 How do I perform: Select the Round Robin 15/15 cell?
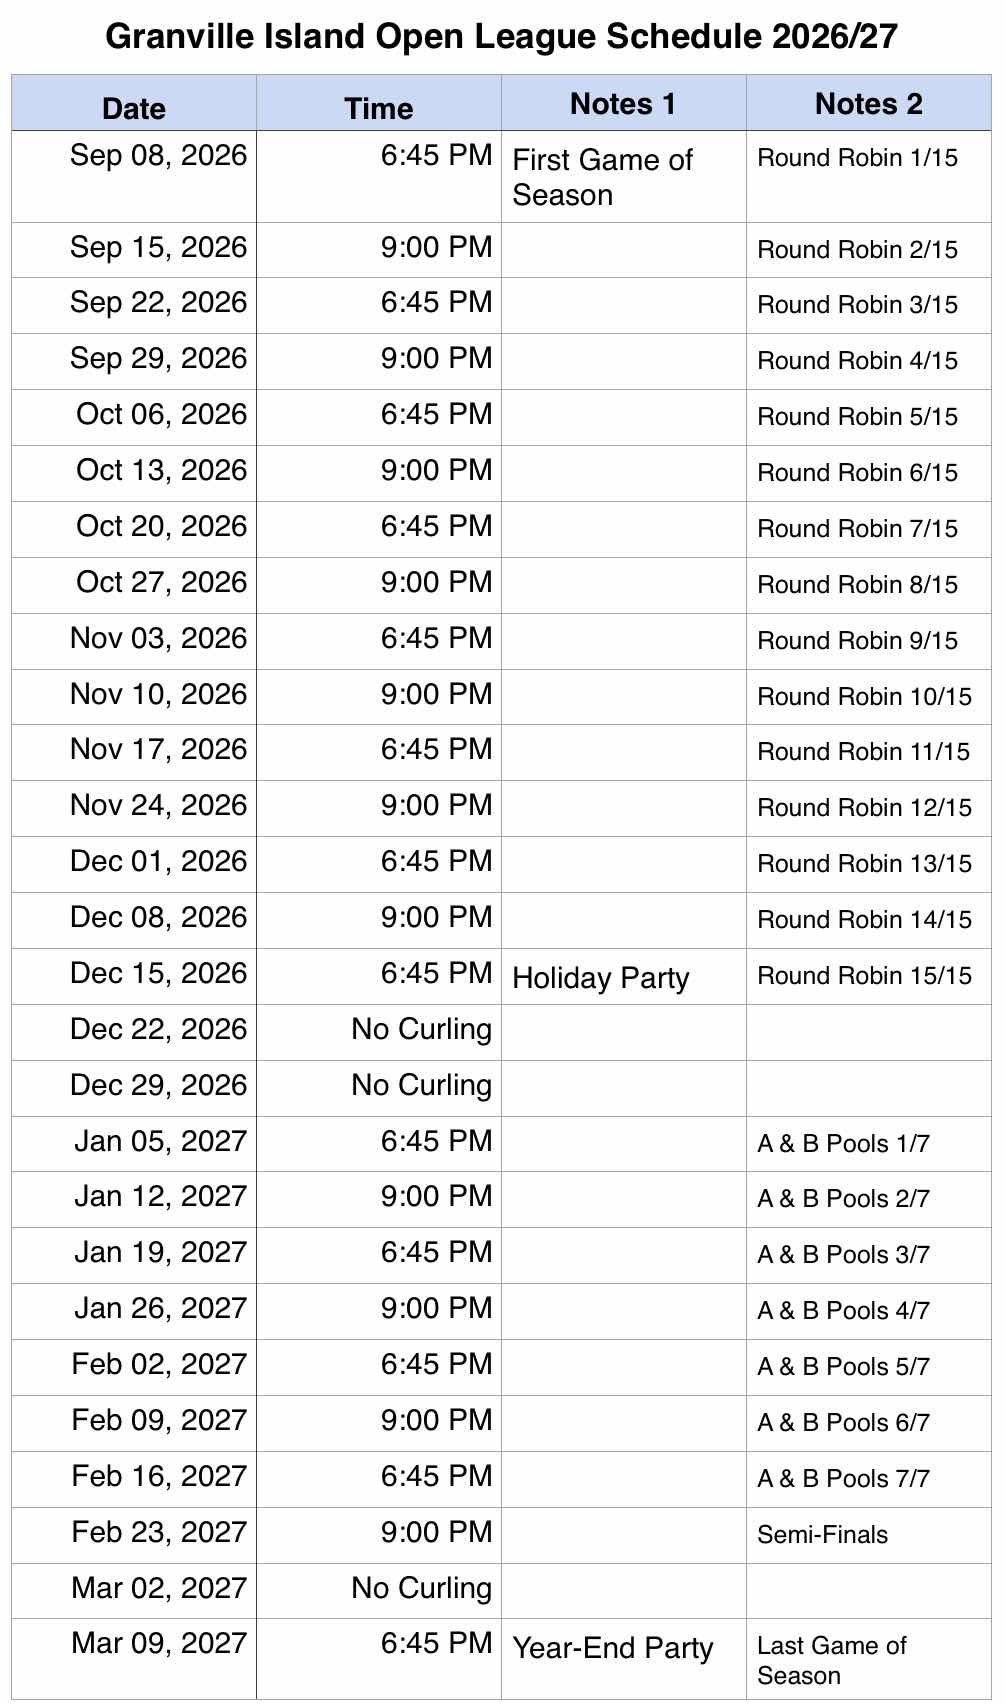point(869,977)
